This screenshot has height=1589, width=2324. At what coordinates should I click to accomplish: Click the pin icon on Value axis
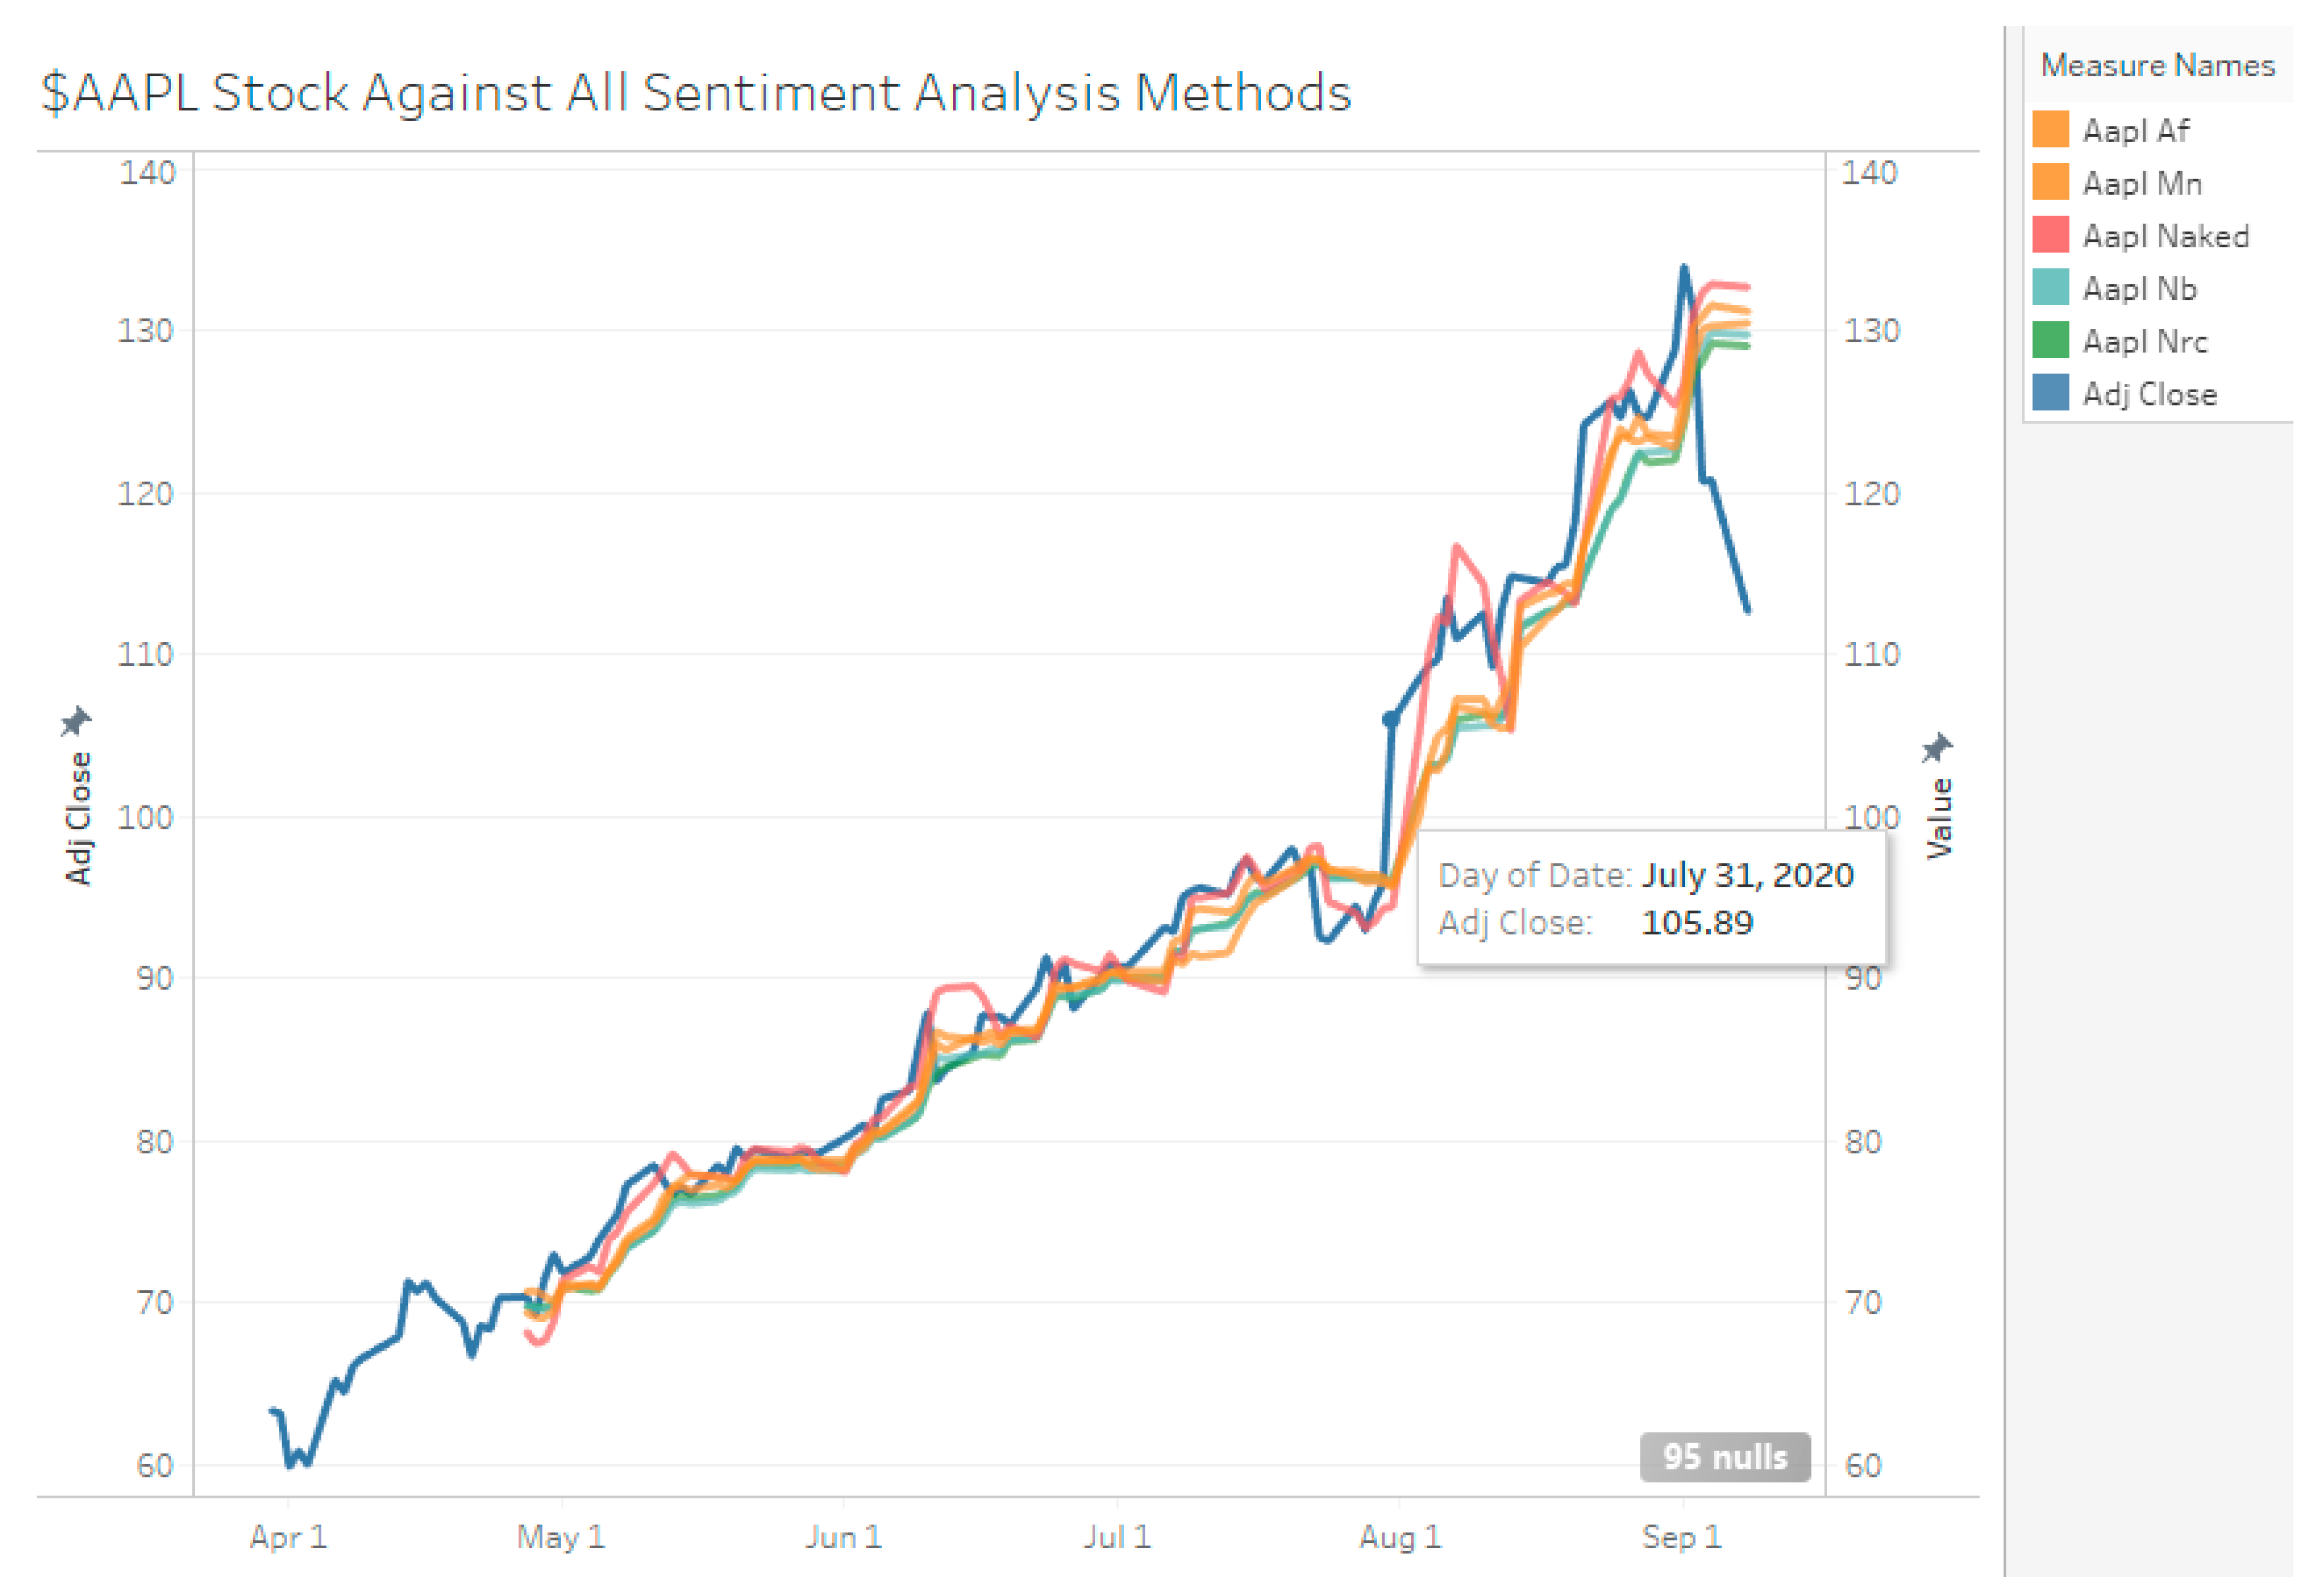click(1937, 747)
